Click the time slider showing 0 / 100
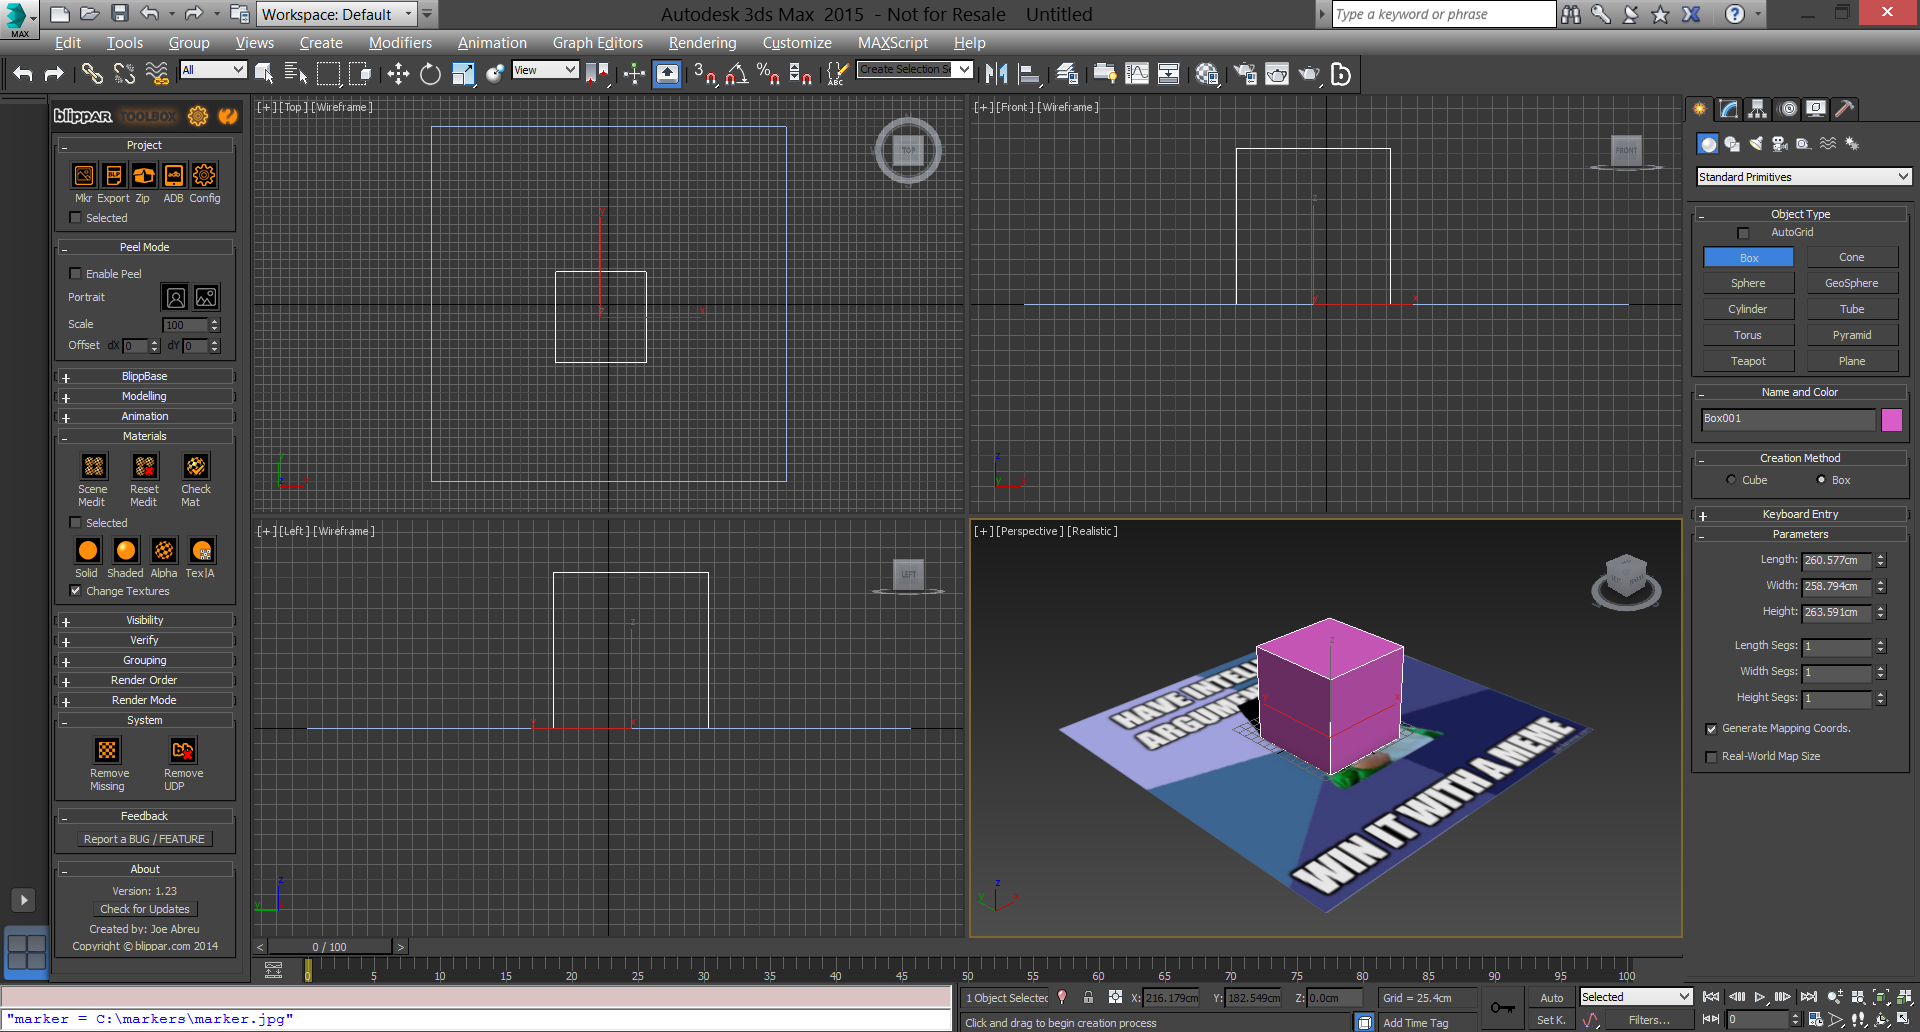1920x1032 pixels. tap(330, 947)
